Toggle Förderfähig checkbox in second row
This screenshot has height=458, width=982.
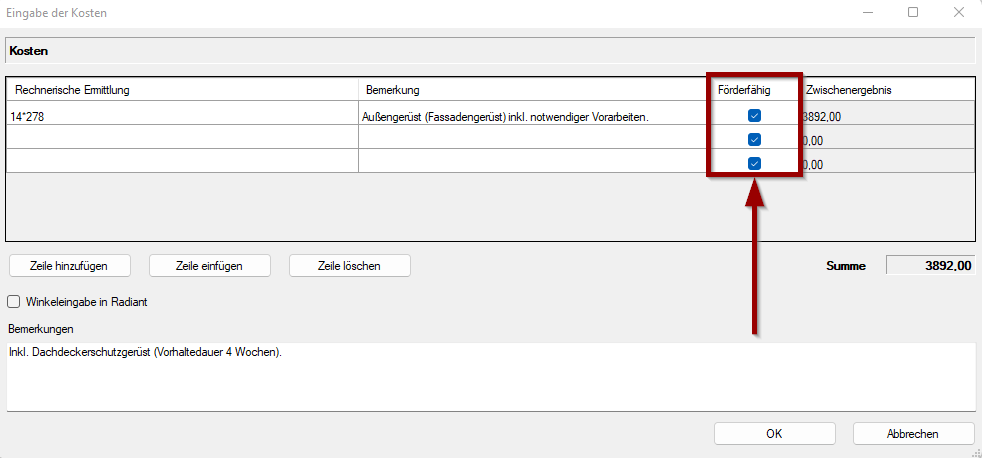(x=755, y=140)
